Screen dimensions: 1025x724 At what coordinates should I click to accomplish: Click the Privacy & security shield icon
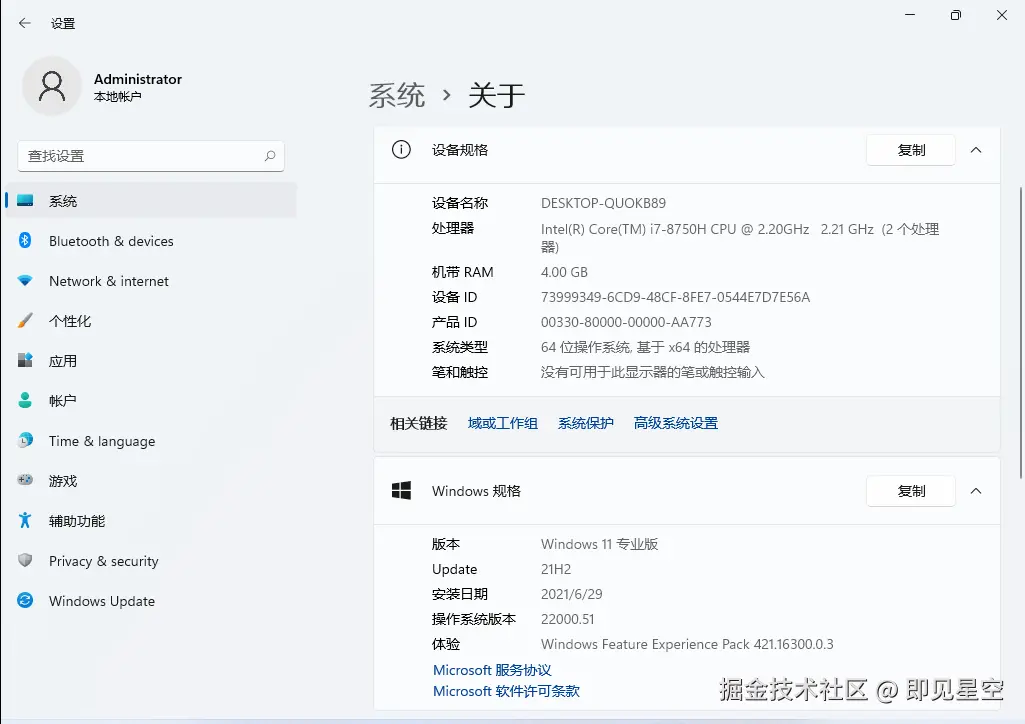pyautogui.click(x=25, y=561)
